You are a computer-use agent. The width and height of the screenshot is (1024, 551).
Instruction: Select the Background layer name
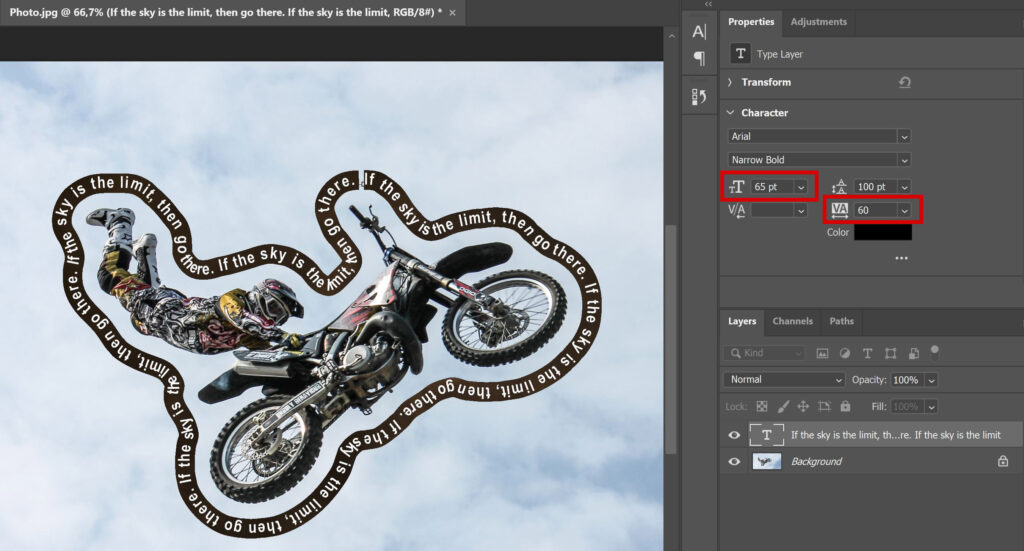(816, 462)
